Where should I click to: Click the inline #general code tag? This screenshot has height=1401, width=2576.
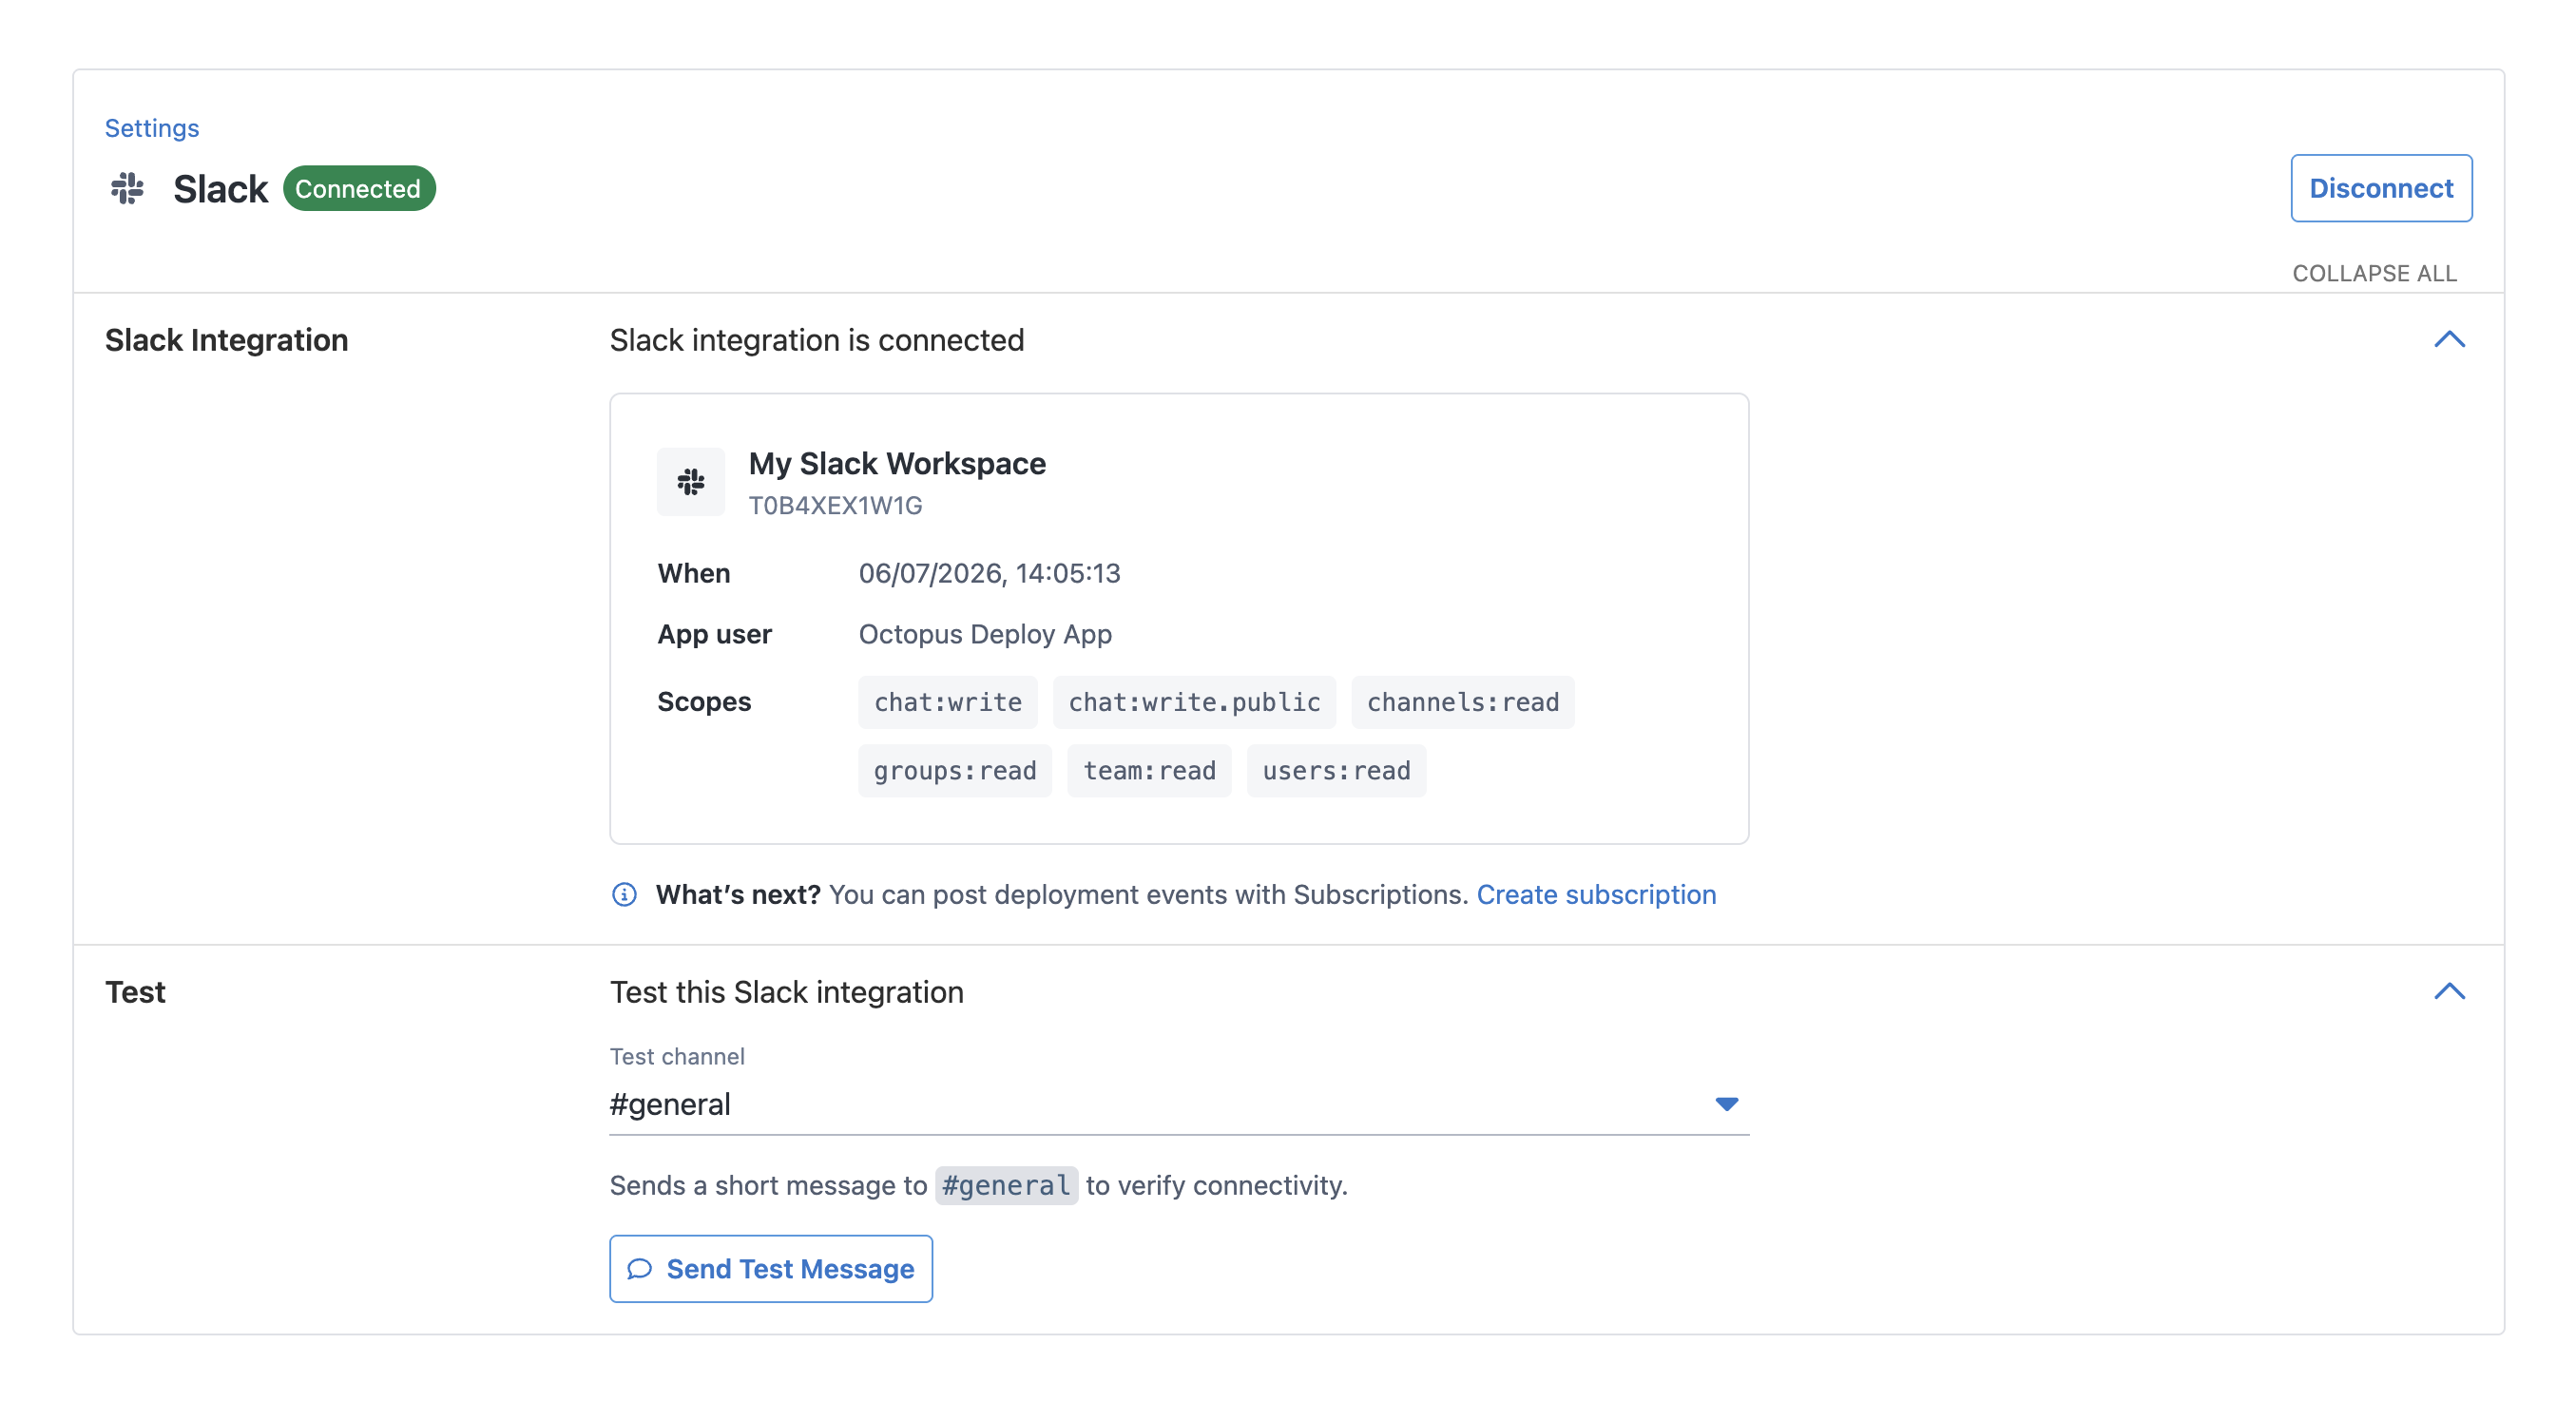coord(1006,1185)
